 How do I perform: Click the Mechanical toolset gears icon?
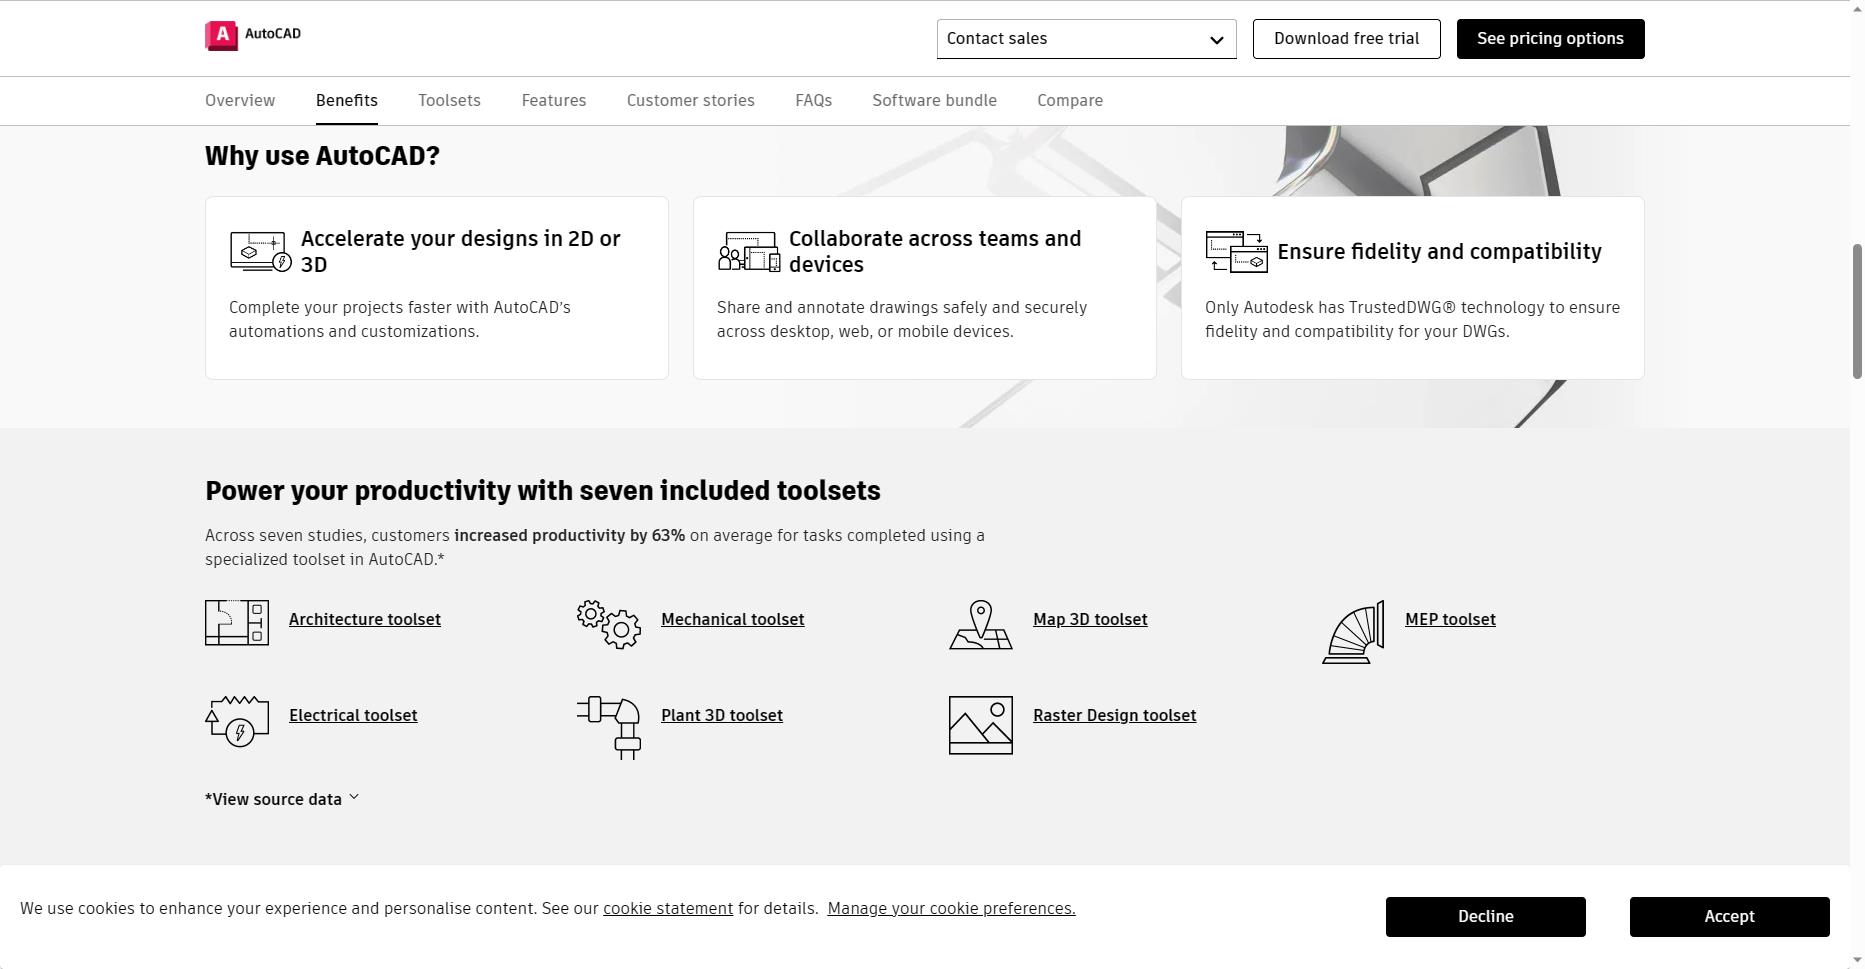click(x=609, y=624)
